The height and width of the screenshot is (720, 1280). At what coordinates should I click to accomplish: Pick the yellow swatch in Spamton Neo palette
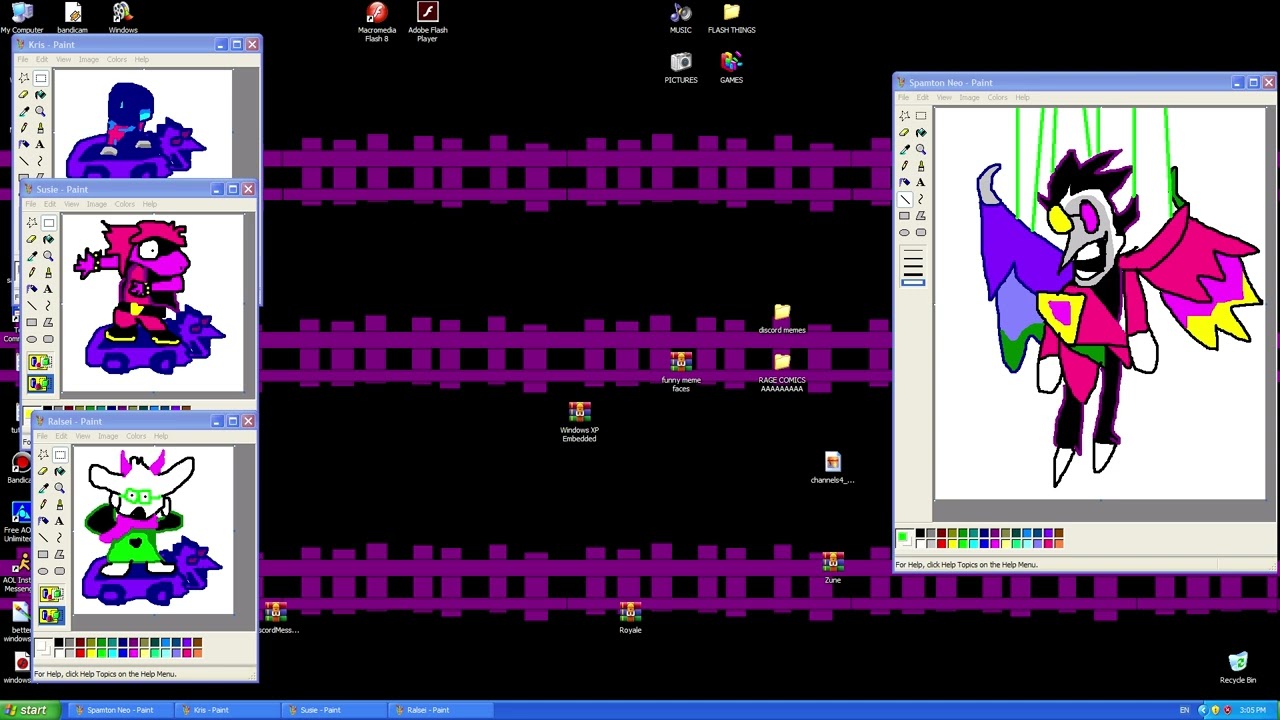pyautogui.click(x=952, y=543)
